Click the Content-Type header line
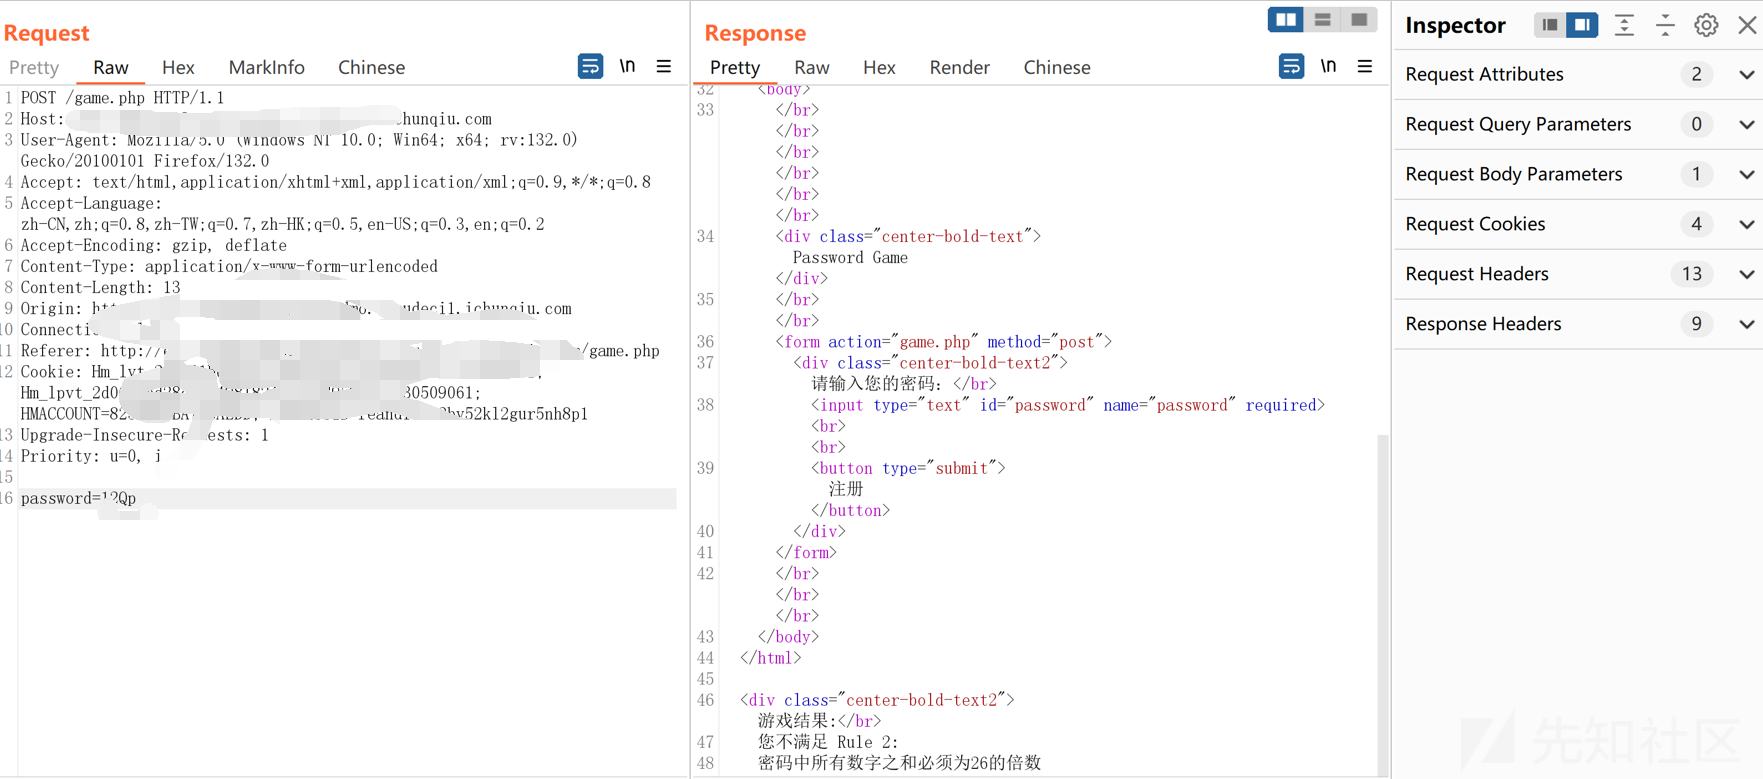Image resolution: width=1763 pixels, height=779 pixels. pyautogui.click(x=229, y=266)
